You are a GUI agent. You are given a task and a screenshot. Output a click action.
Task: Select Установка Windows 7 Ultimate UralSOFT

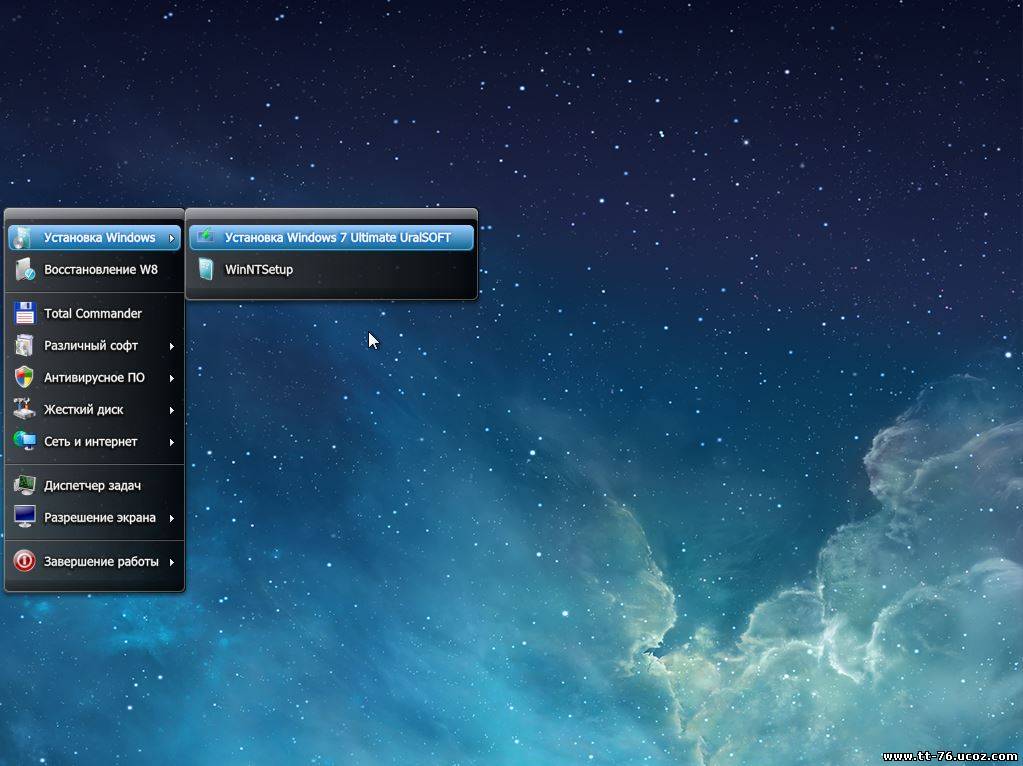[331, 237]
